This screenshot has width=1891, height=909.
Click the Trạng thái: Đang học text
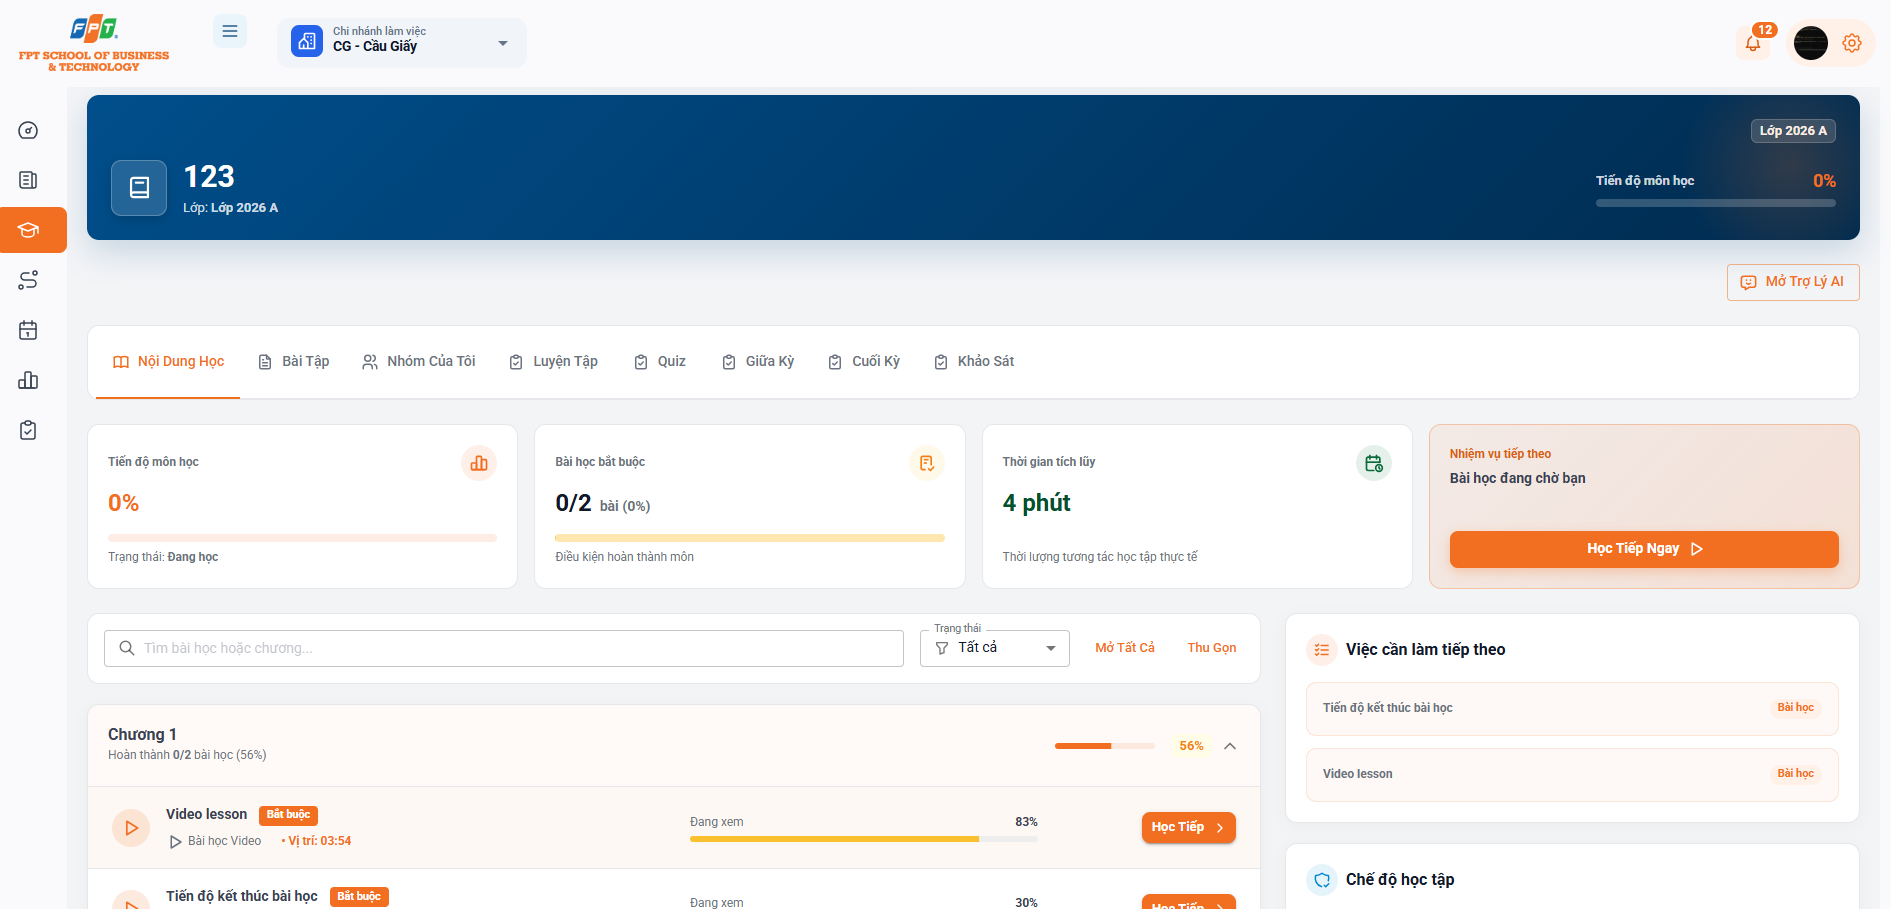(x=163, y=557)
